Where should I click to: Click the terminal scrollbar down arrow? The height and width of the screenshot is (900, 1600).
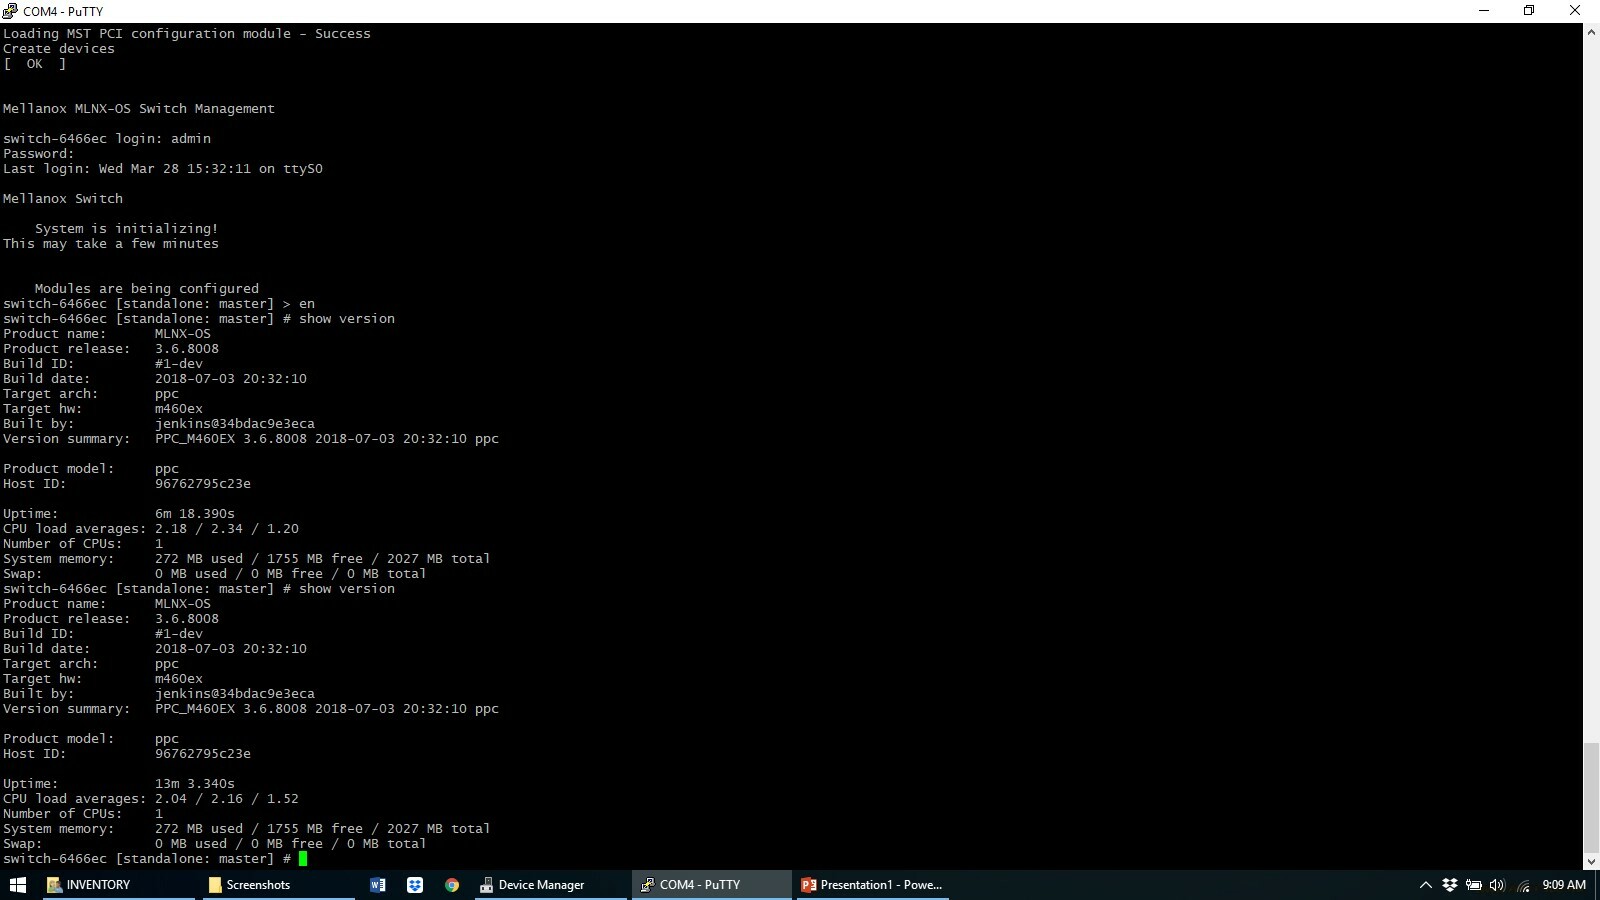pos(1591,861)
